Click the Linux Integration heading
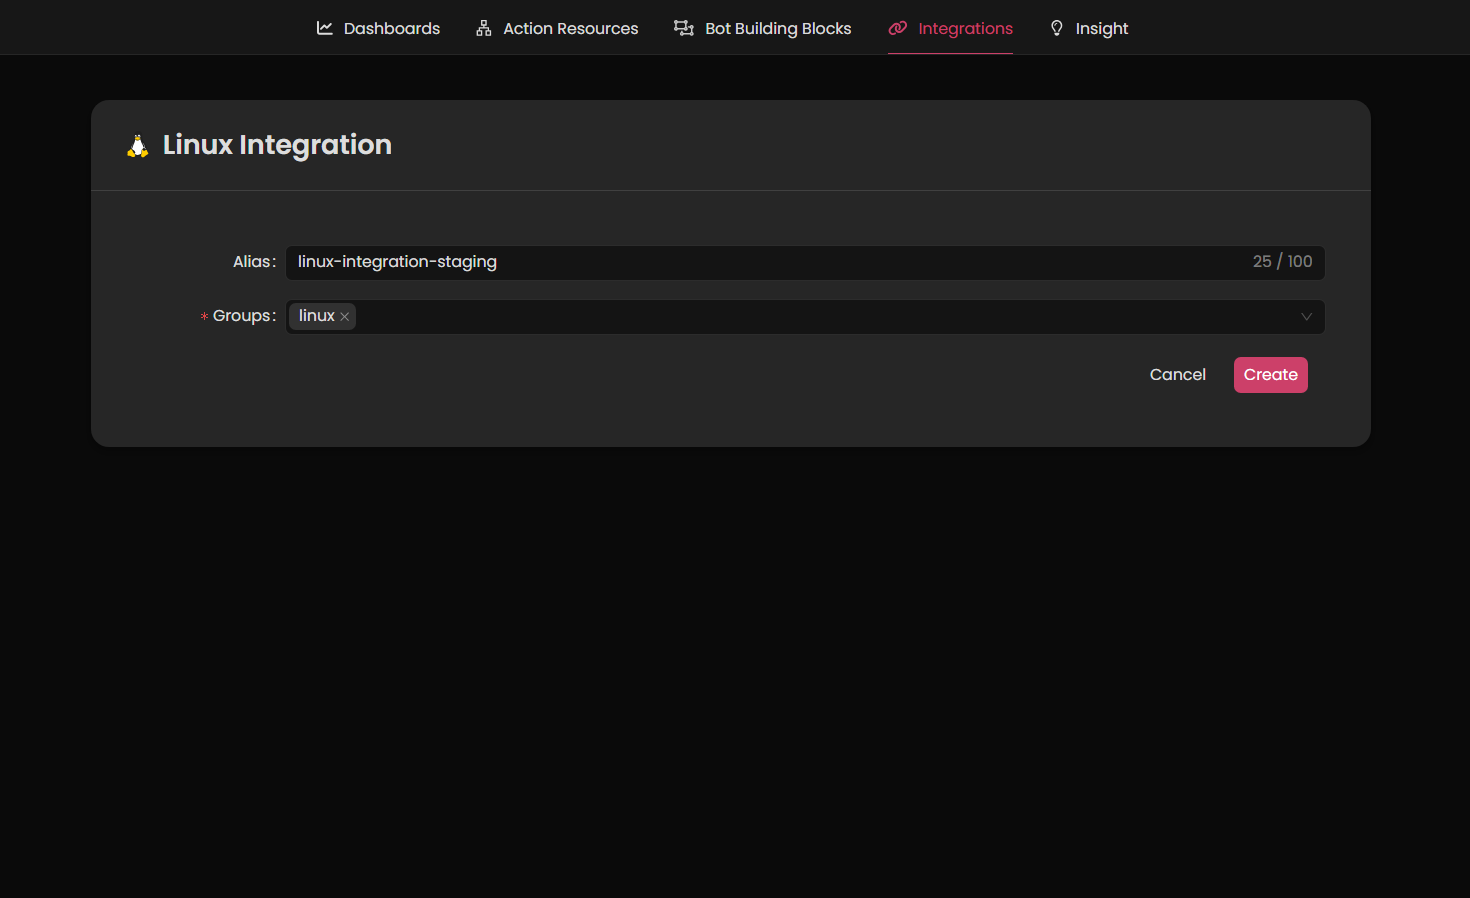The height and width of the screenshot is (898, 1470). 277,145
